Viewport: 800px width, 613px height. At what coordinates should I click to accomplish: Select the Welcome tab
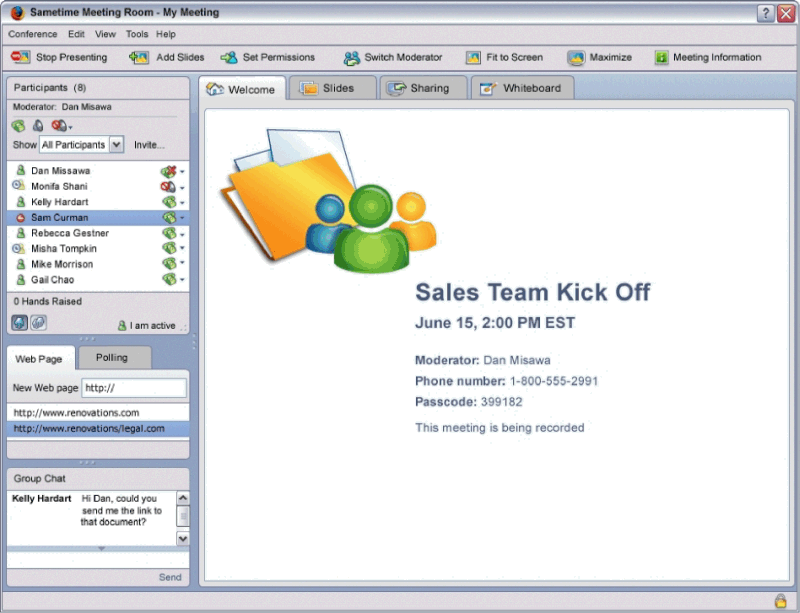point(242,89)
